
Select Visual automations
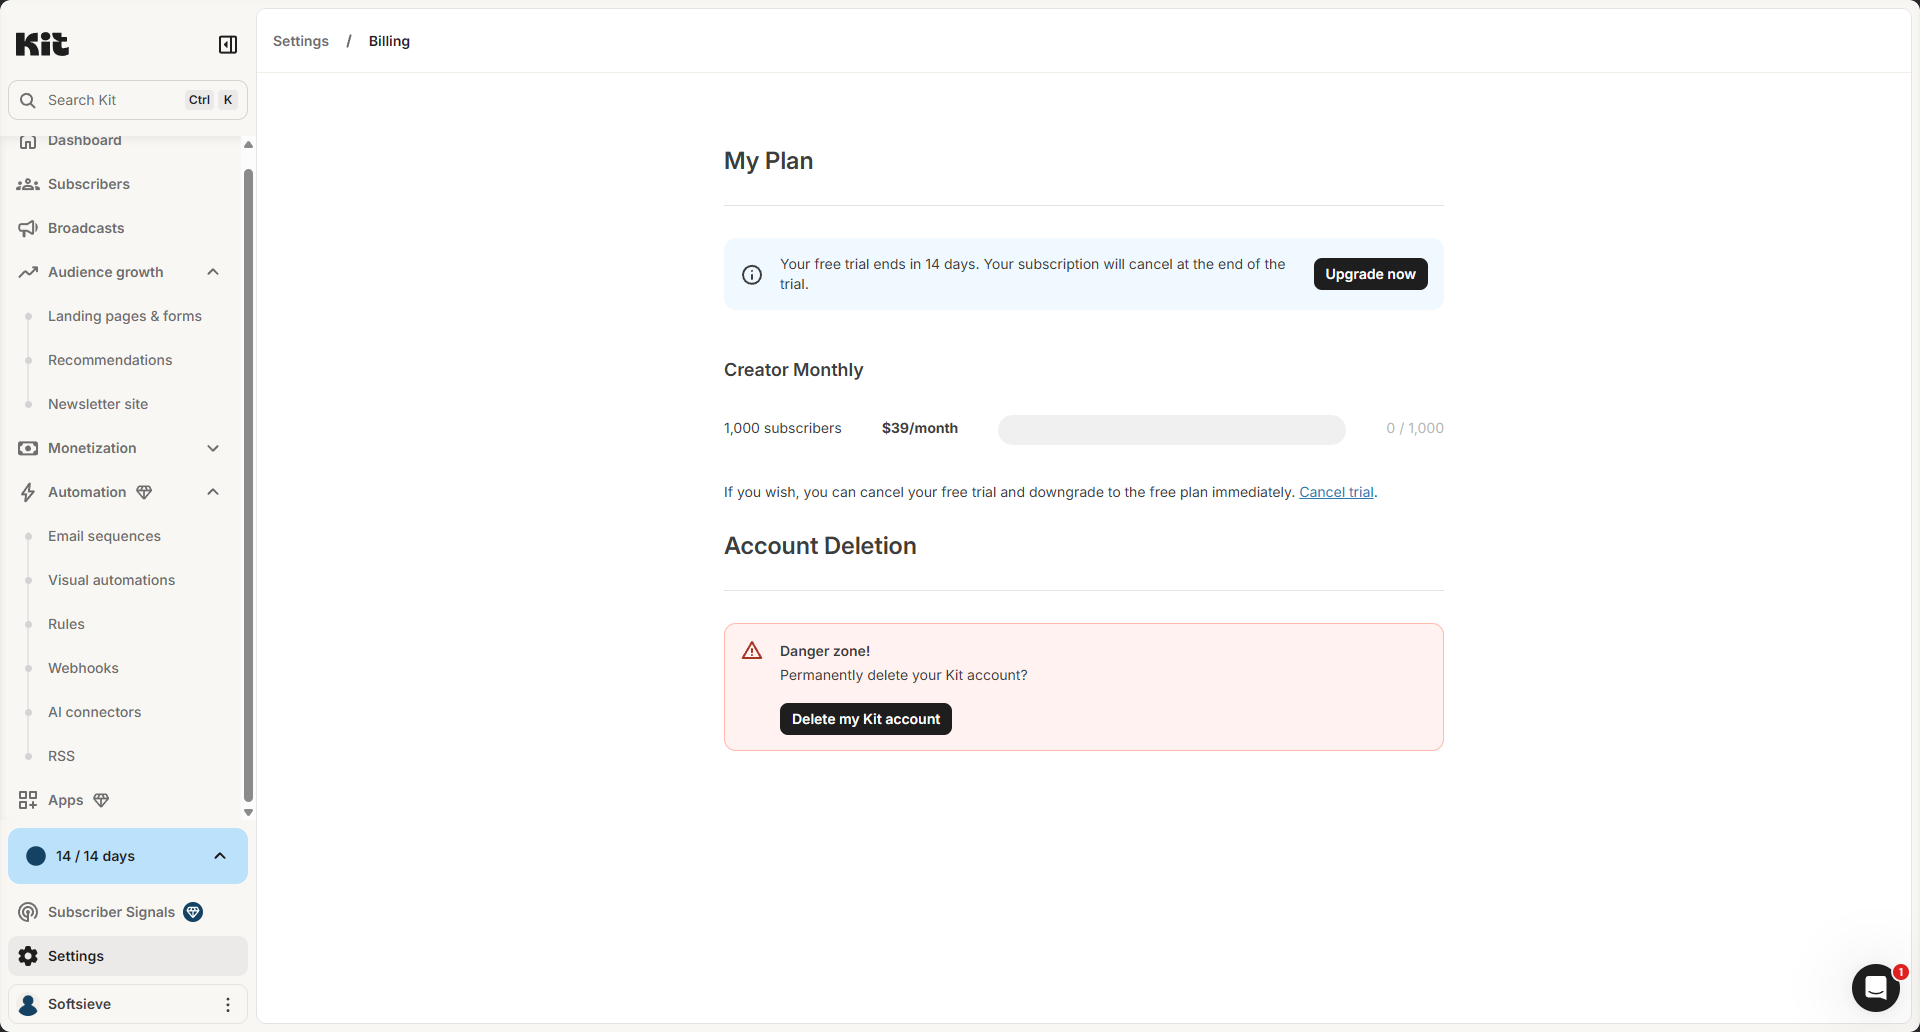click(x=111, y=580)
